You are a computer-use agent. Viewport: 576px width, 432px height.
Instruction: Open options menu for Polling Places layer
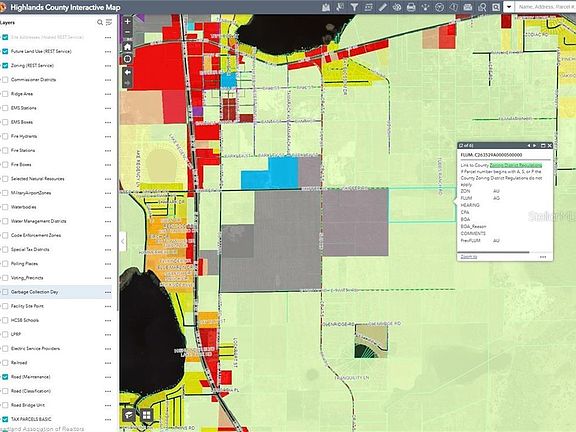click(x=108, y=264)
